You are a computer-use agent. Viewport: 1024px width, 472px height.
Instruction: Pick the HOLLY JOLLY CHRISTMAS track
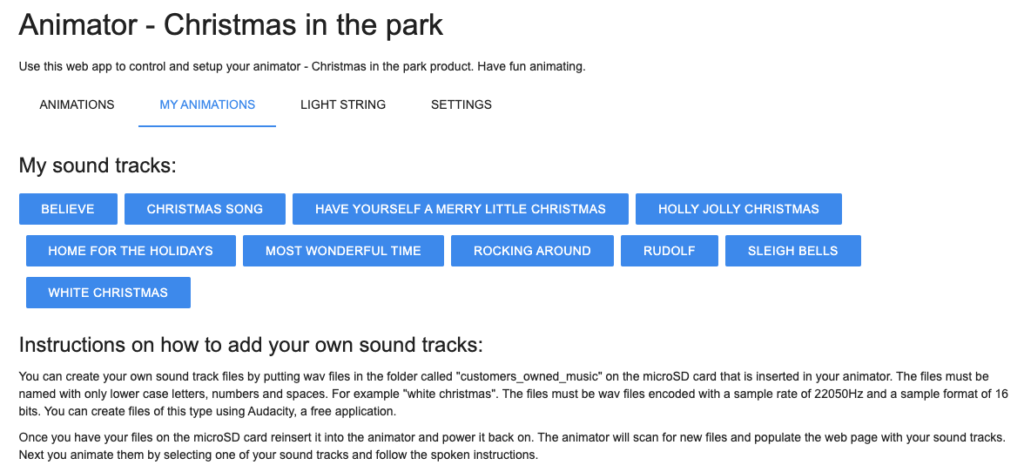click(739, 209)
